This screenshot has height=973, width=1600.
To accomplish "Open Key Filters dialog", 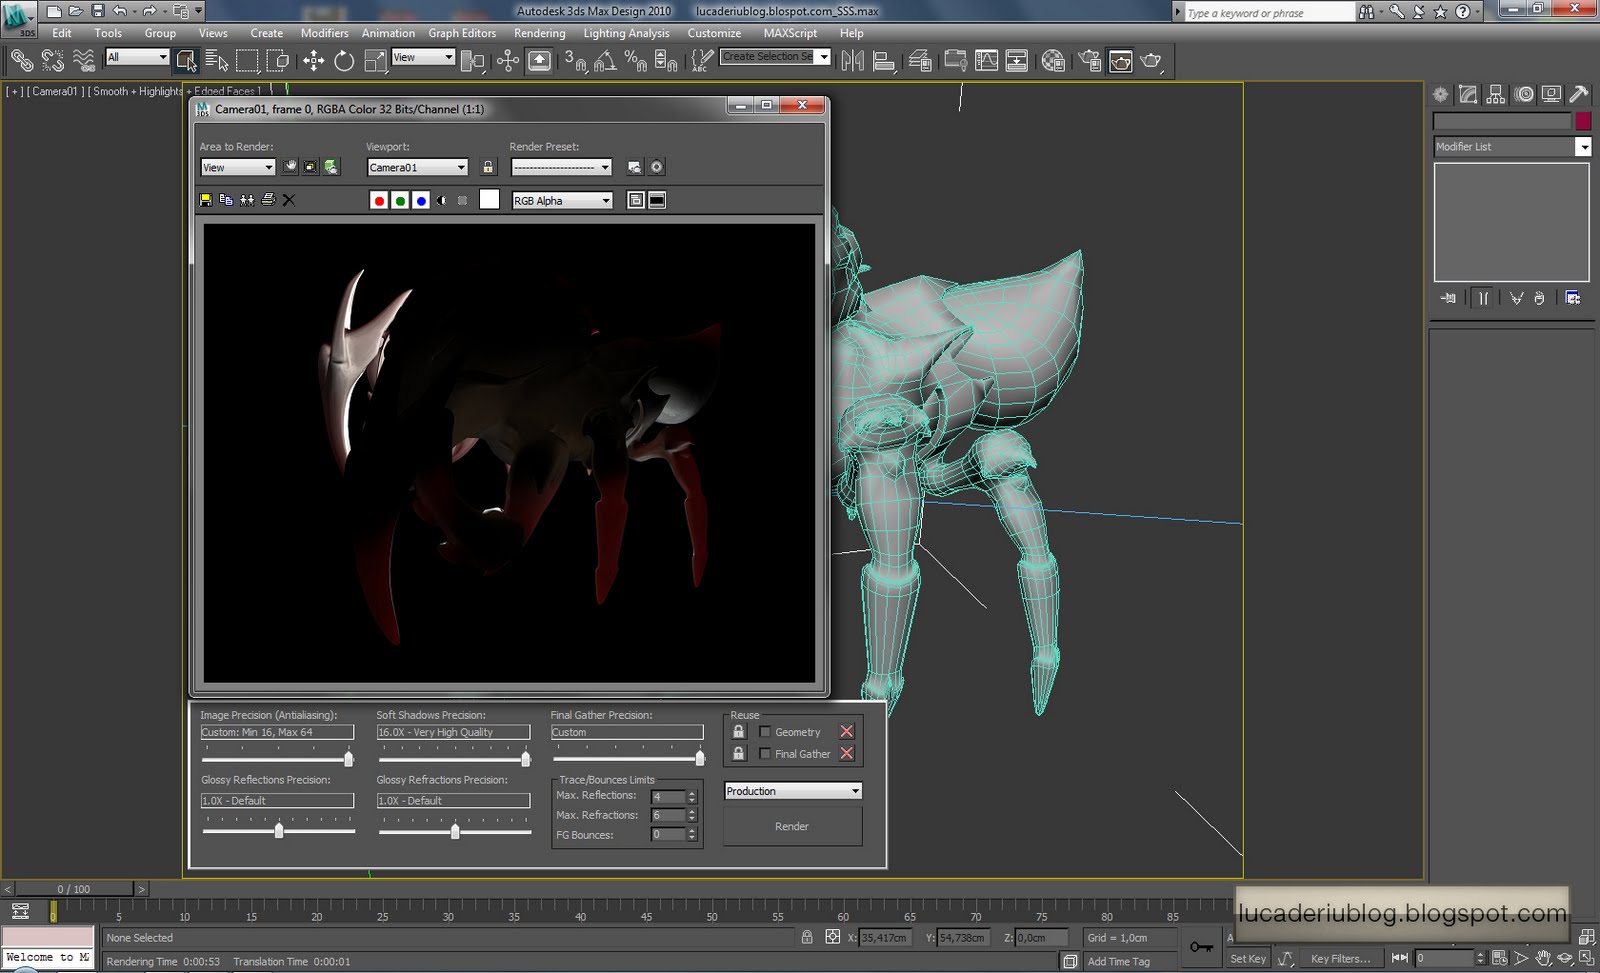I will click(1340, 958).
